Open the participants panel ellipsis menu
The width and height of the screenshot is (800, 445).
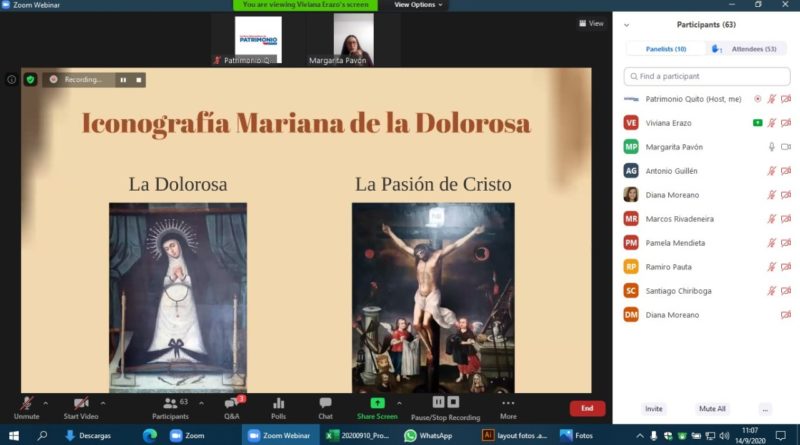tap(765, 409)
